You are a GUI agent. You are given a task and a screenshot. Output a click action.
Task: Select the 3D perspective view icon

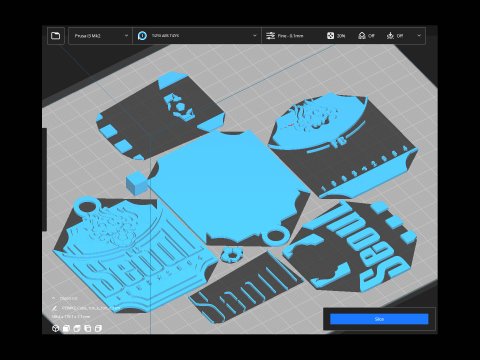(55, 329)
